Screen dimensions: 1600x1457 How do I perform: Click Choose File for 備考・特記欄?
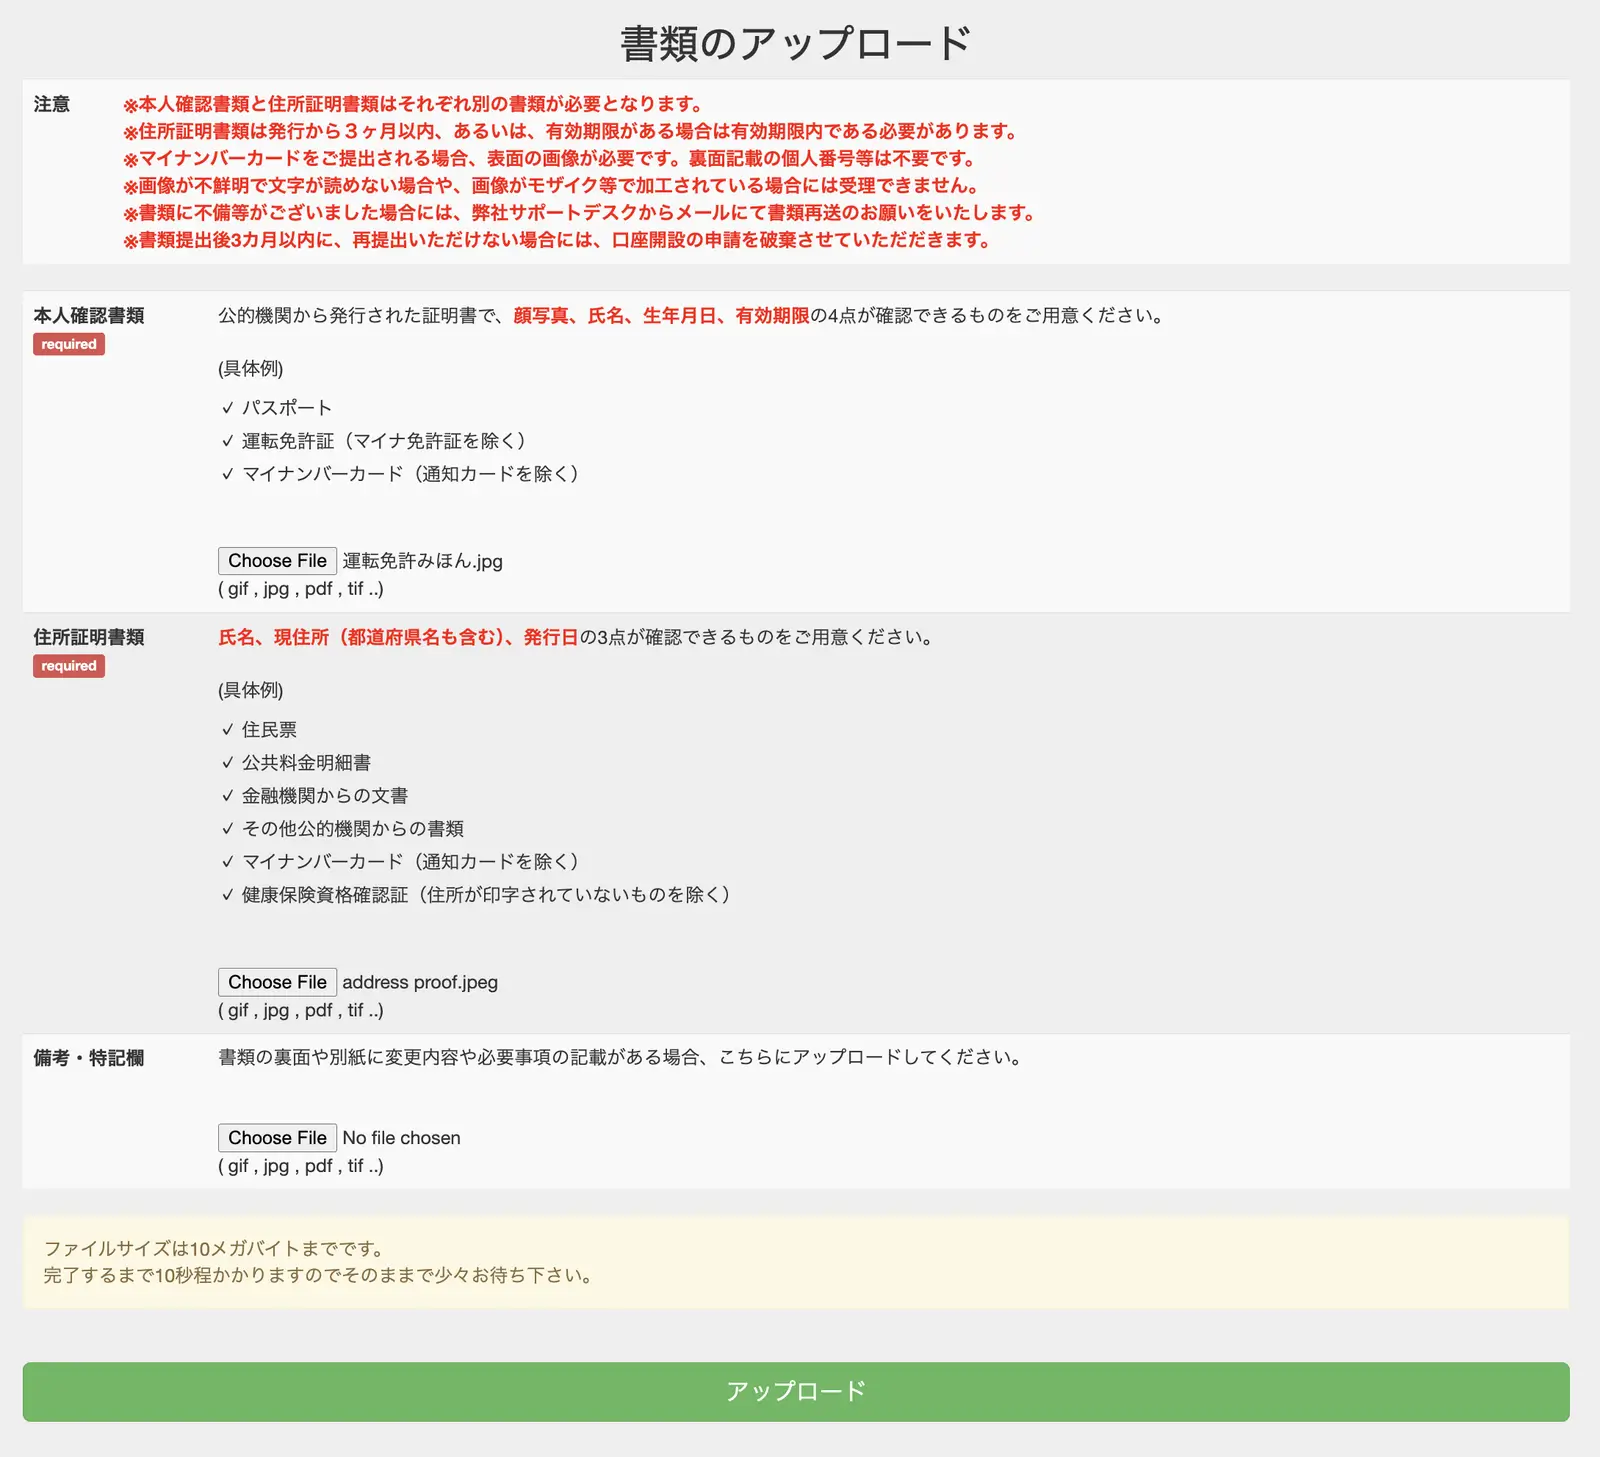click(277, 1138)
